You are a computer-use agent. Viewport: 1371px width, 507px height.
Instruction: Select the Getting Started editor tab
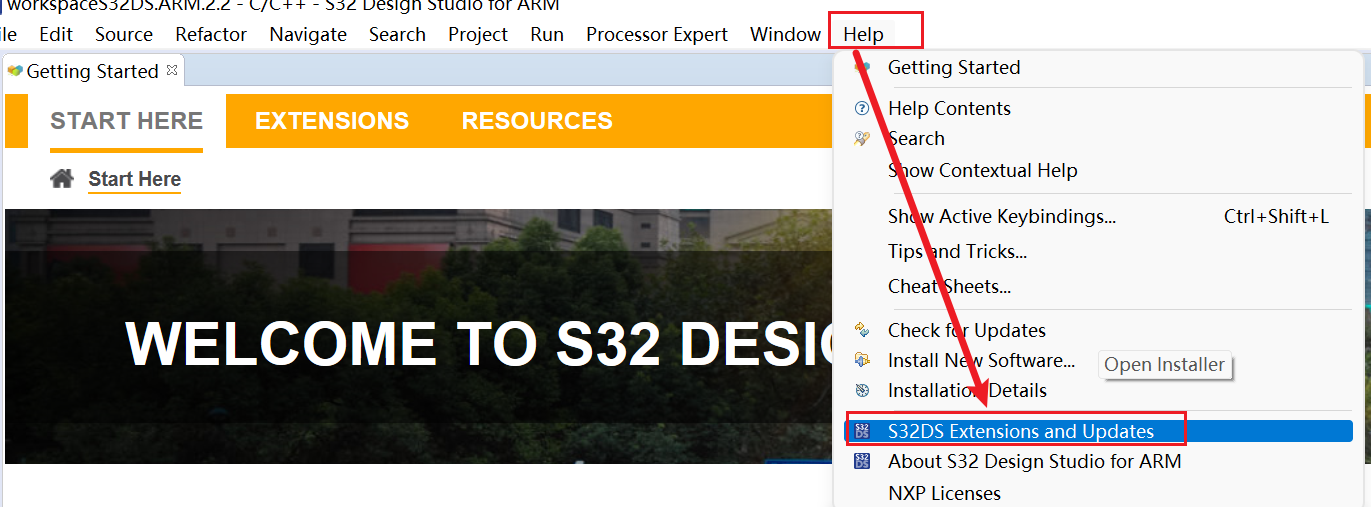tap(93, 71)
